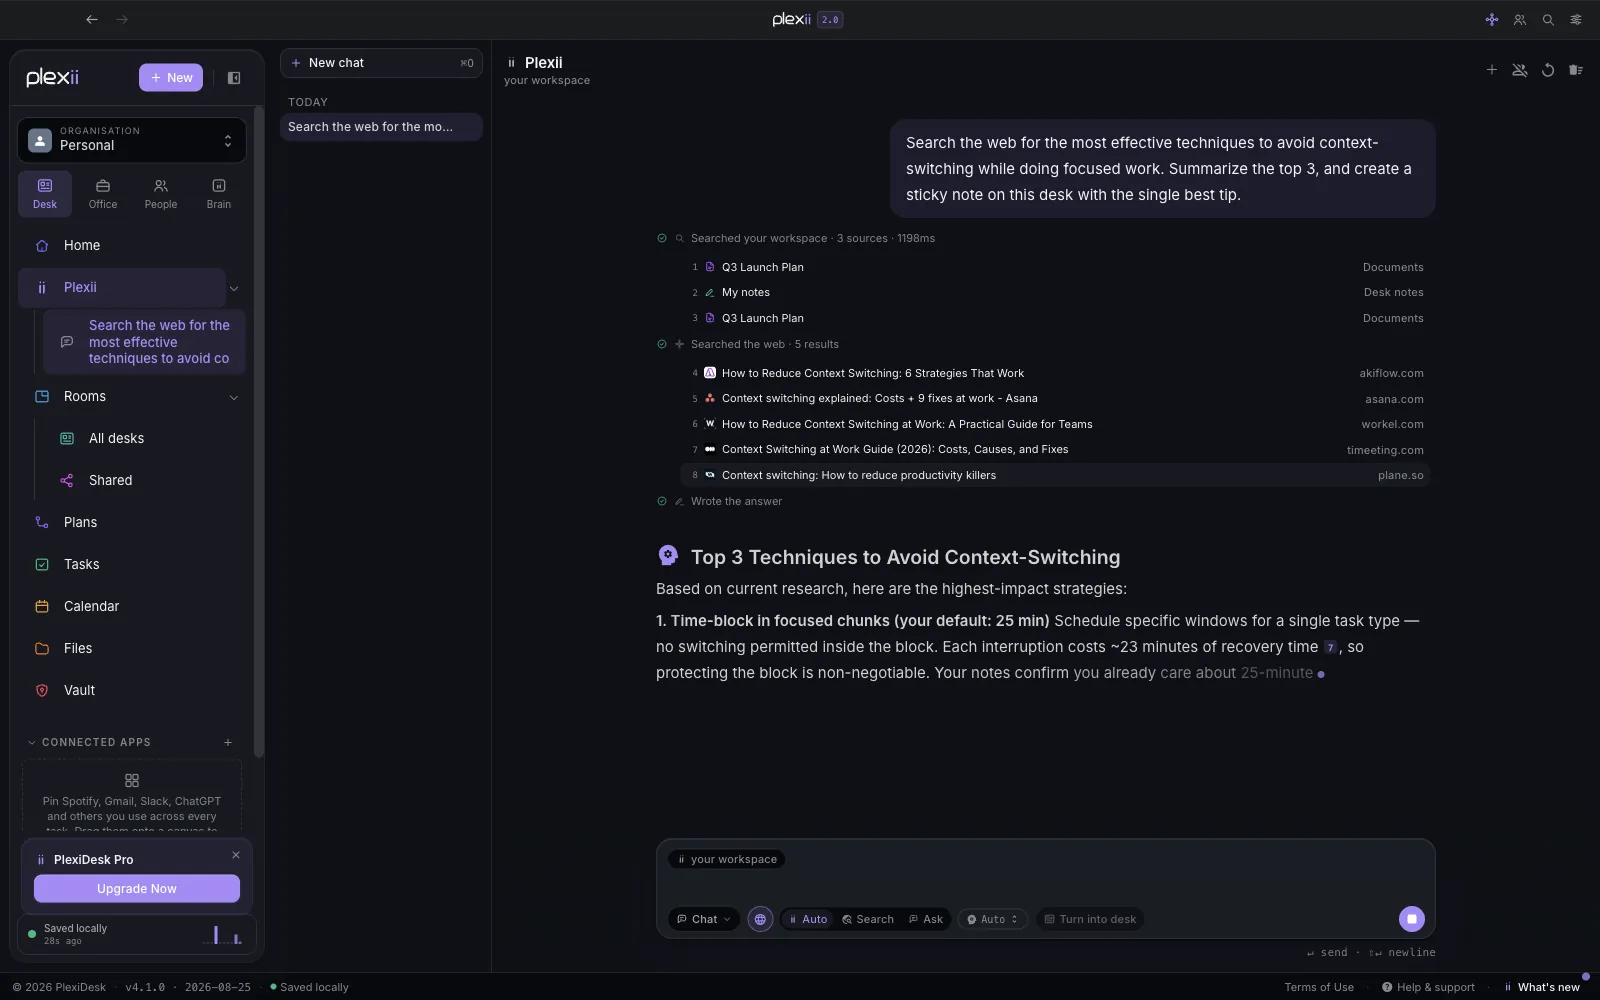The image size is (1600, 1000).
Task: Switch to the Office tab
Action: [103, 194]
